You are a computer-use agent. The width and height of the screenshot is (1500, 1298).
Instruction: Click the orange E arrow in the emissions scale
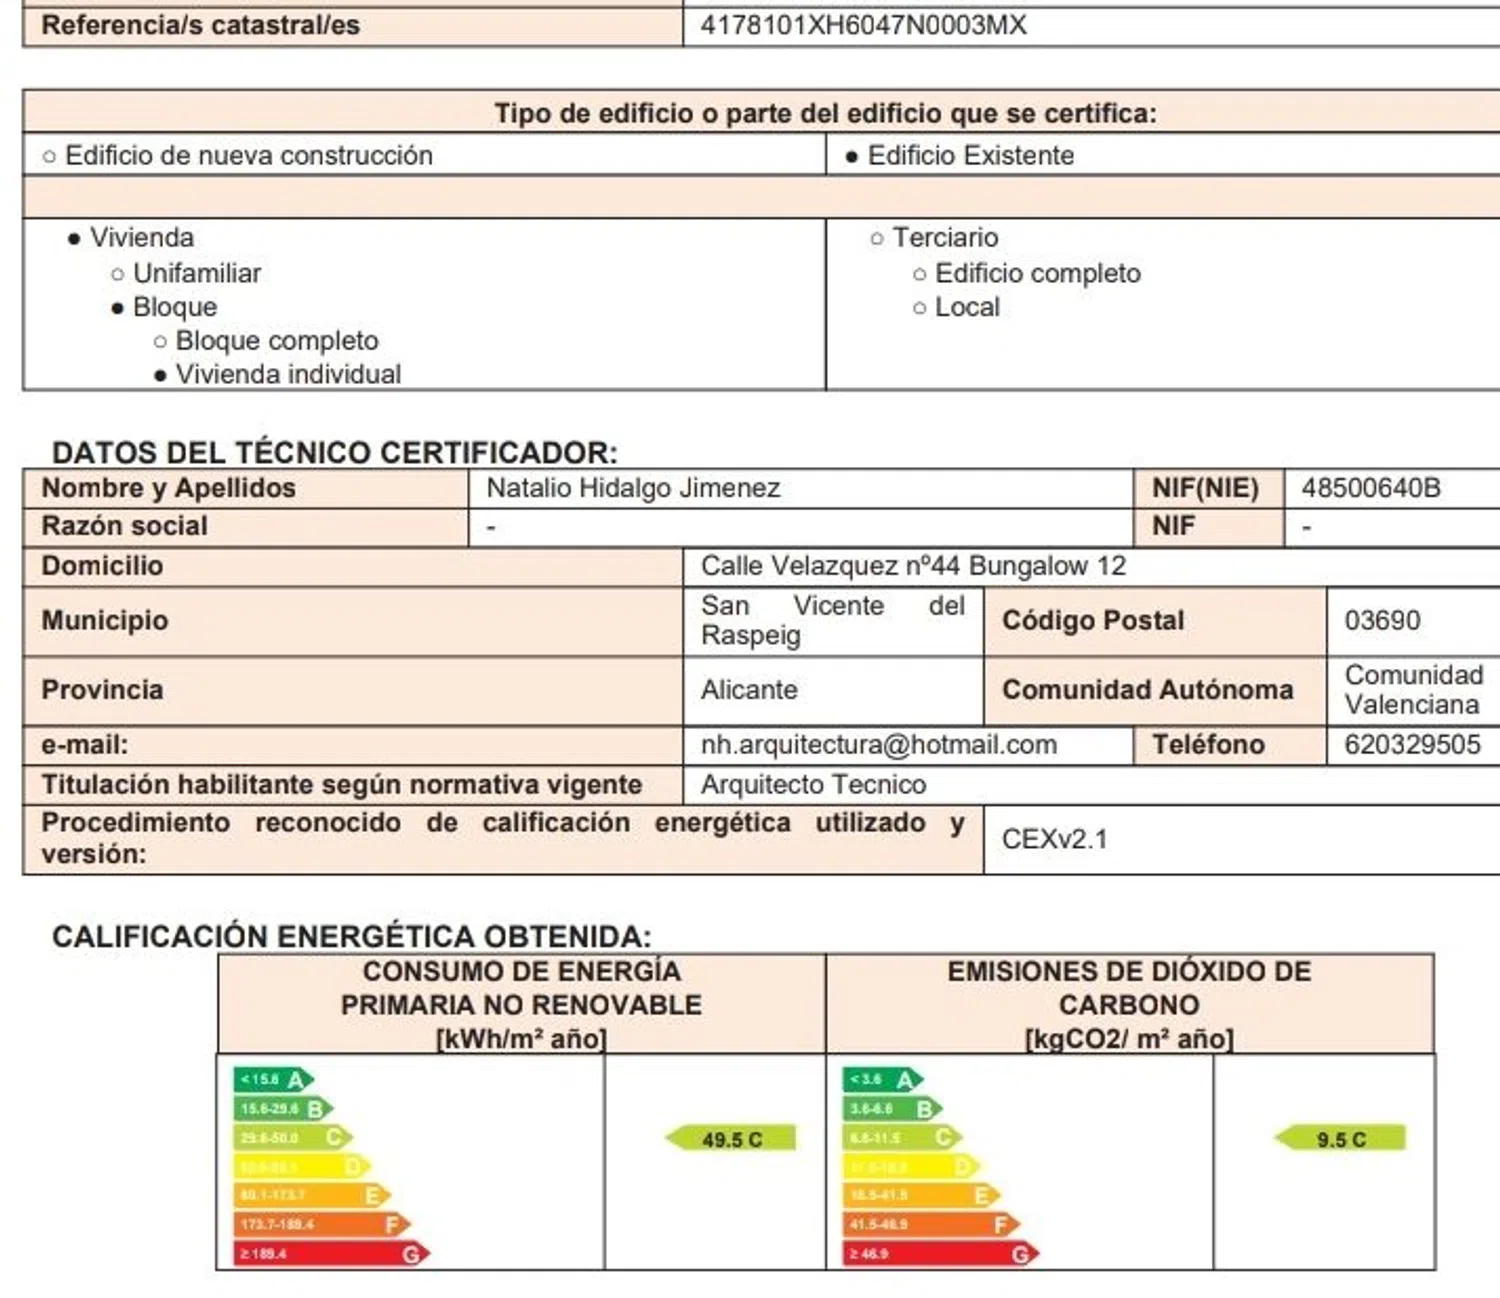pos(922,1196)
